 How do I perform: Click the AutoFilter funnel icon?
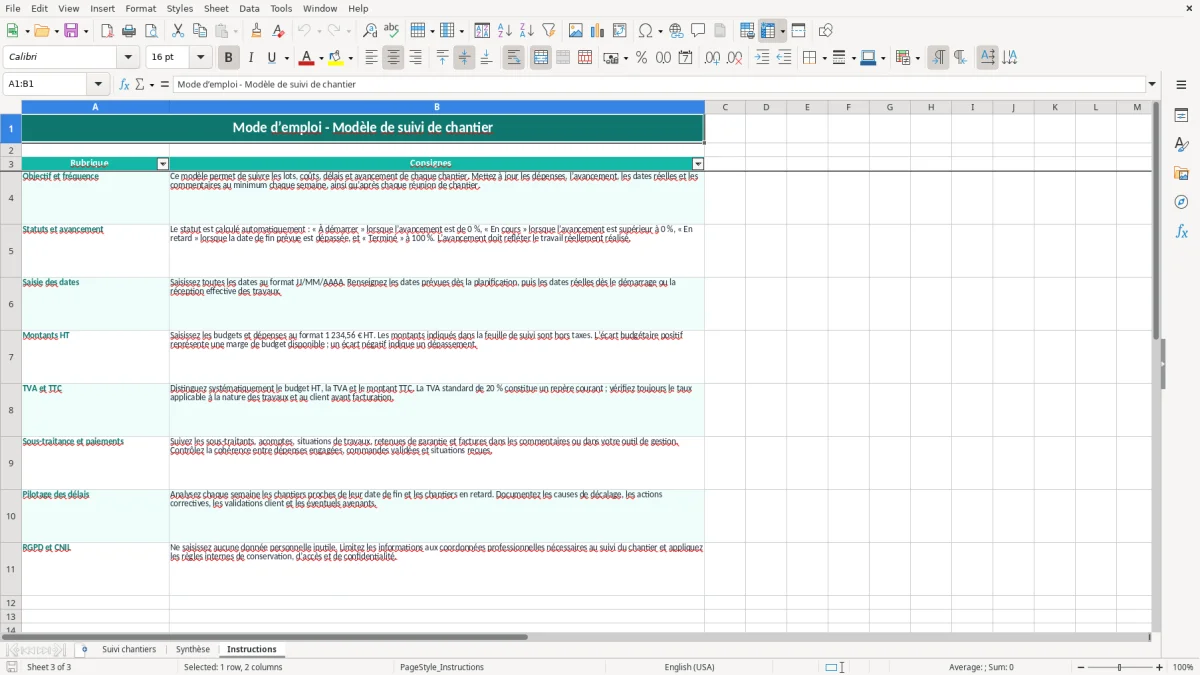coord(549,31)
